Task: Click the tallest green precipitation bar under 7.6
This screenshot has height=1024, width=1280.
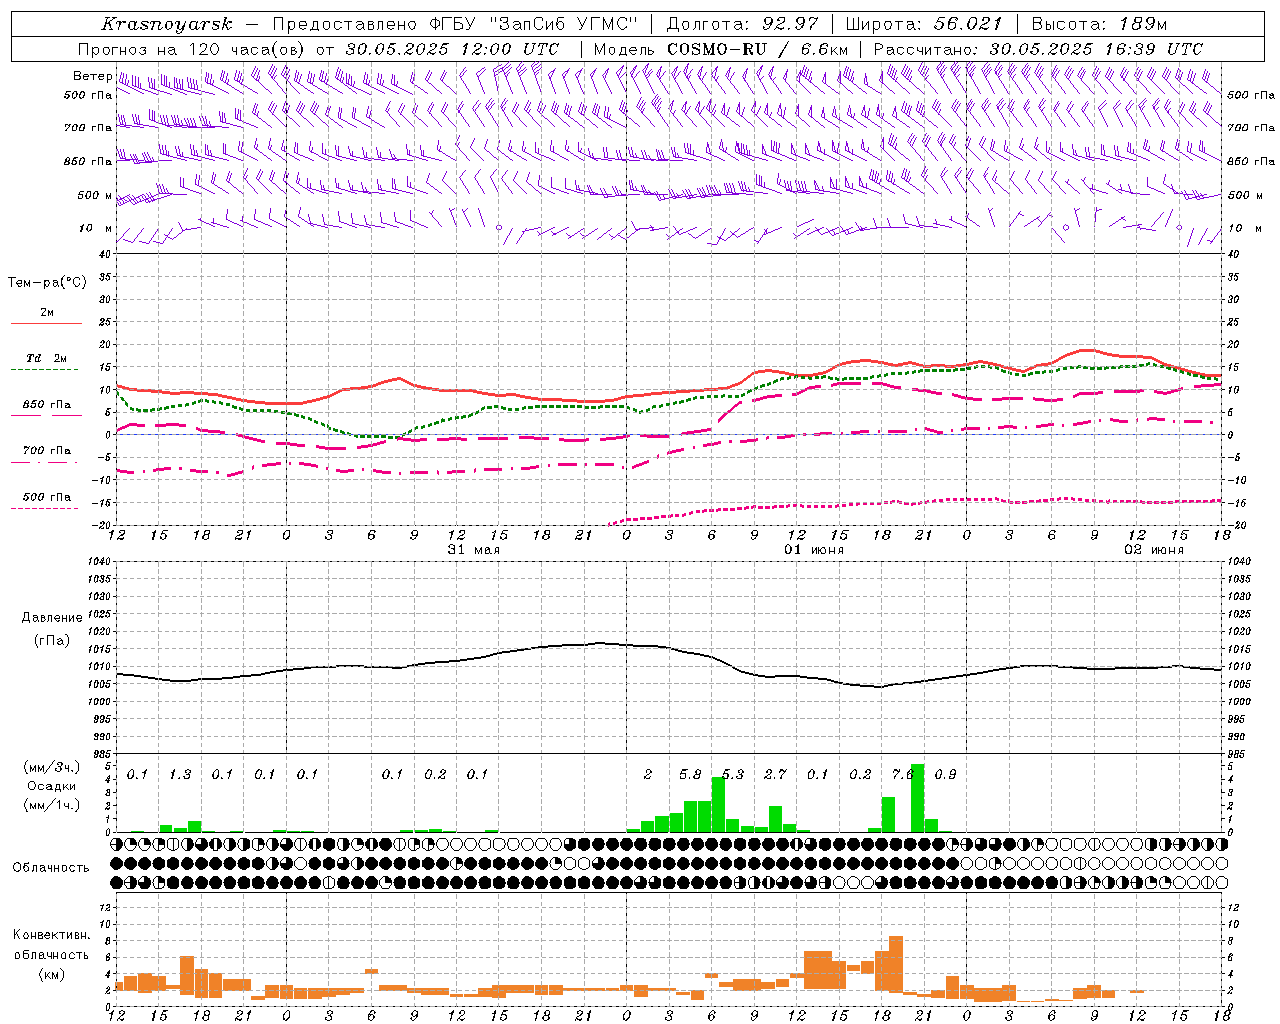Action: 917,798
